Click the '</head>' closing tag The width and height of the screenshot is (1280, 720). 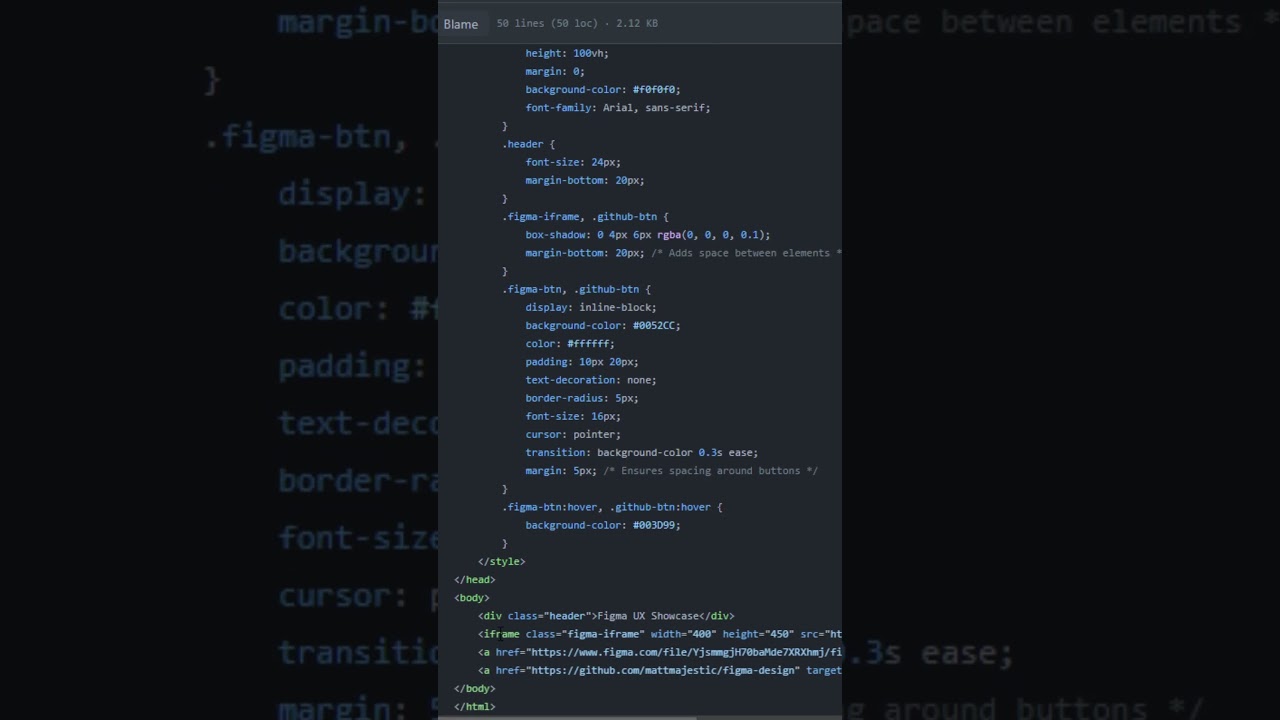(x=475, y=579)
